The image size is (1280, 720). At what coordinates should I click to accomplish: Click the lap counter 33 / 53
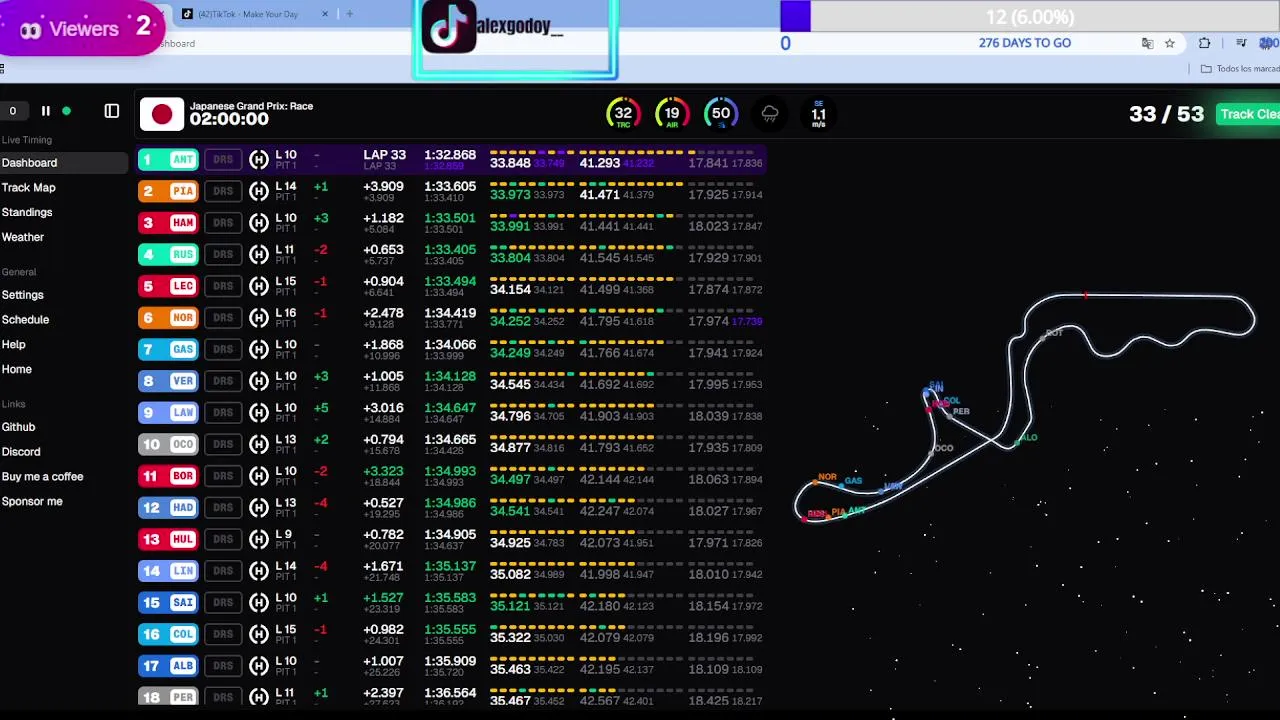[x=1166, y=114]
